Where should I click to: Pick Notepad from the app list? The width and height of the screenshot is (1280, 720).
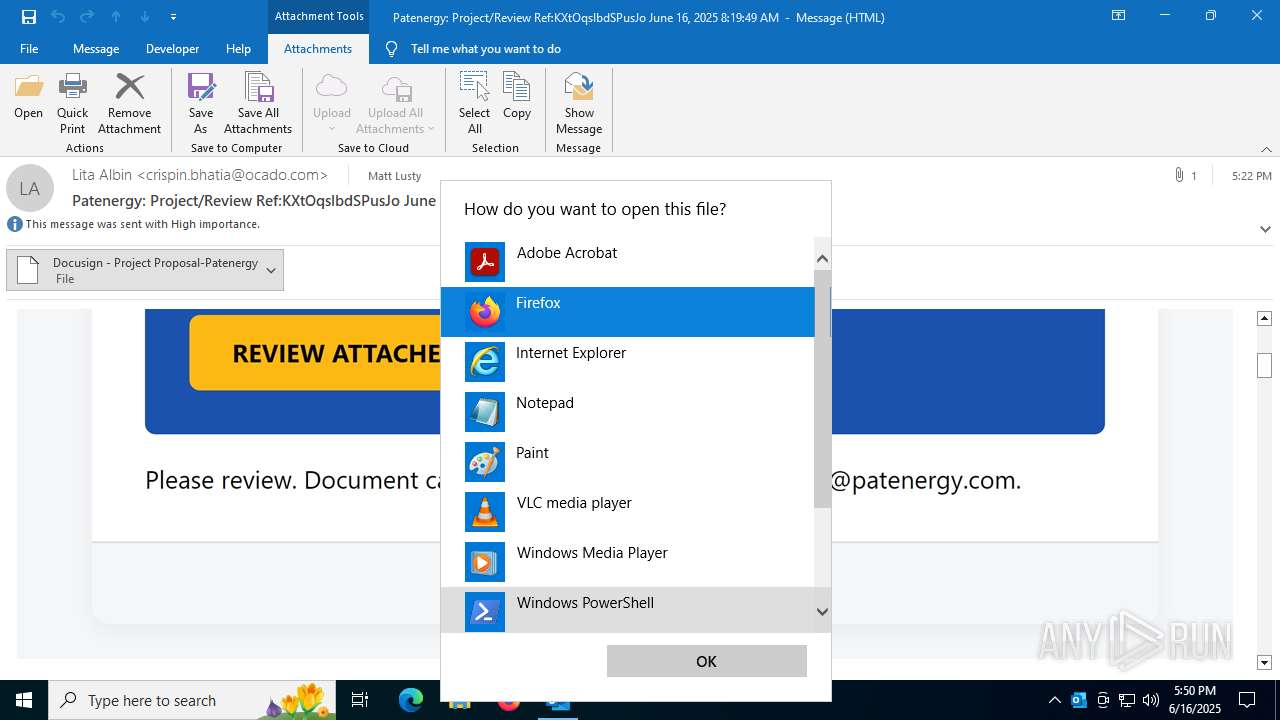628,412
